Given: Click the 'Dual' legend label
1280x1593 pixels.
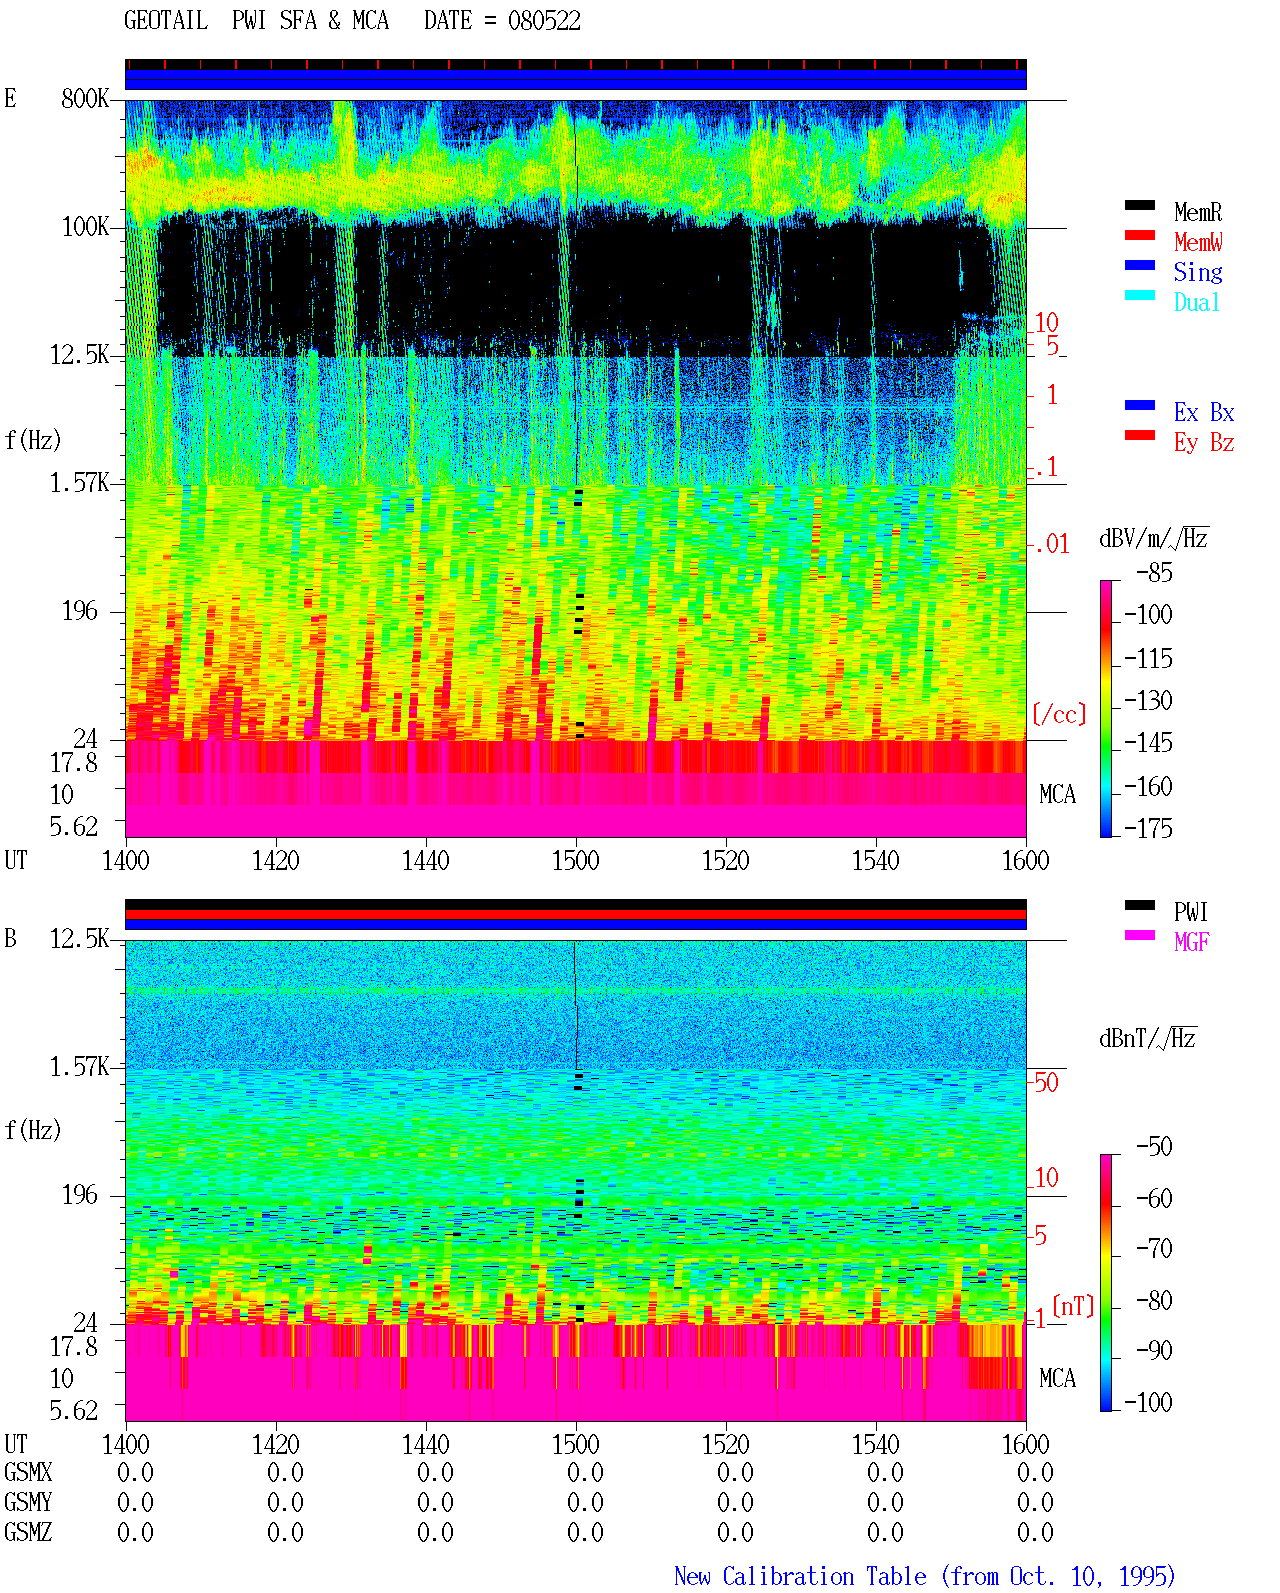Looking at the screenshot, I should [x=1198, y=302].
